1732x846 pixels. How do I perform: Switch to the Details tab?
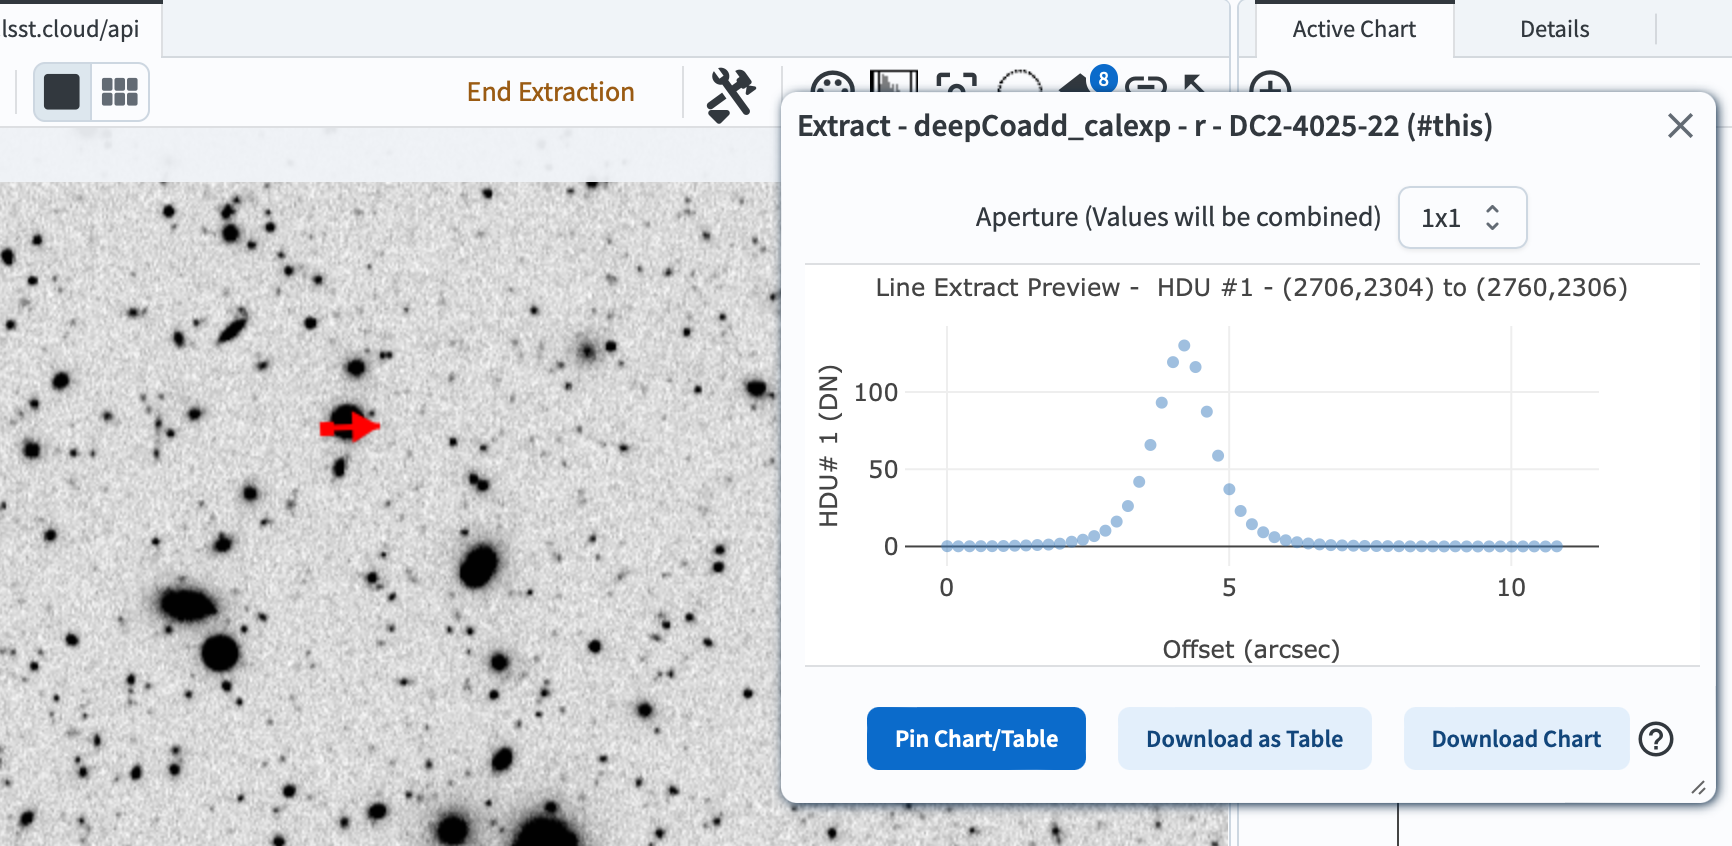point(1554,29)
